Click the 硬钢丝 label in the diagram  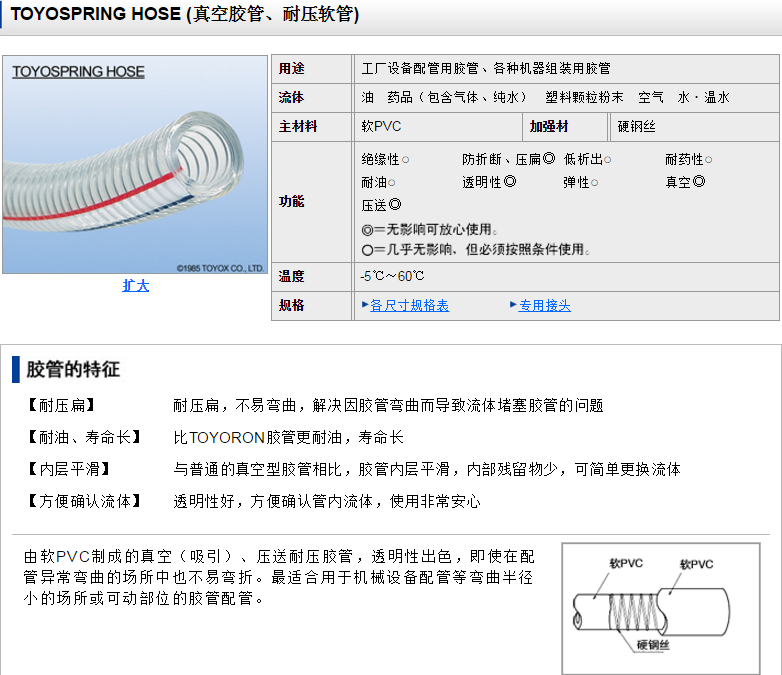[653, 645]
